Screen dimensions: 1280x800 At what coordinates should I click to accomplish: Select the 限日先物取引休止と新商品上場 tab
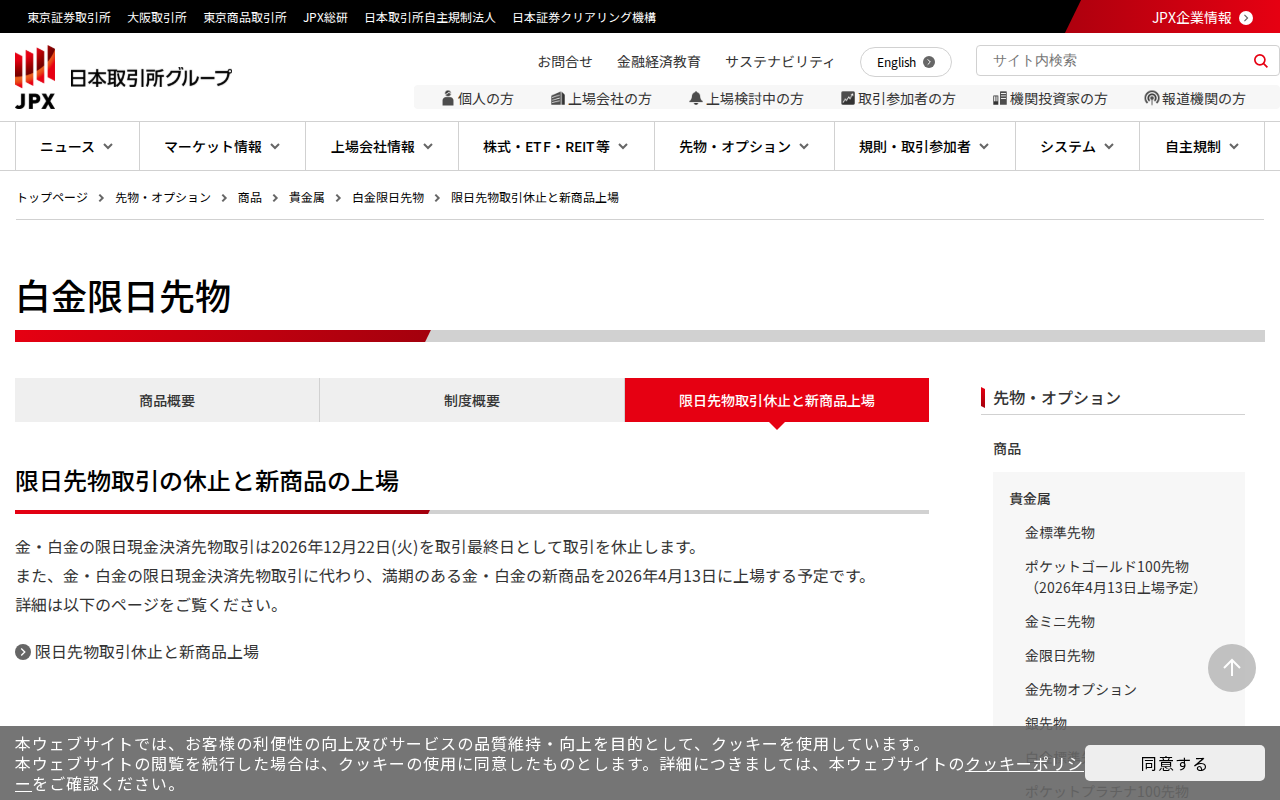click(x=777, y=400)
